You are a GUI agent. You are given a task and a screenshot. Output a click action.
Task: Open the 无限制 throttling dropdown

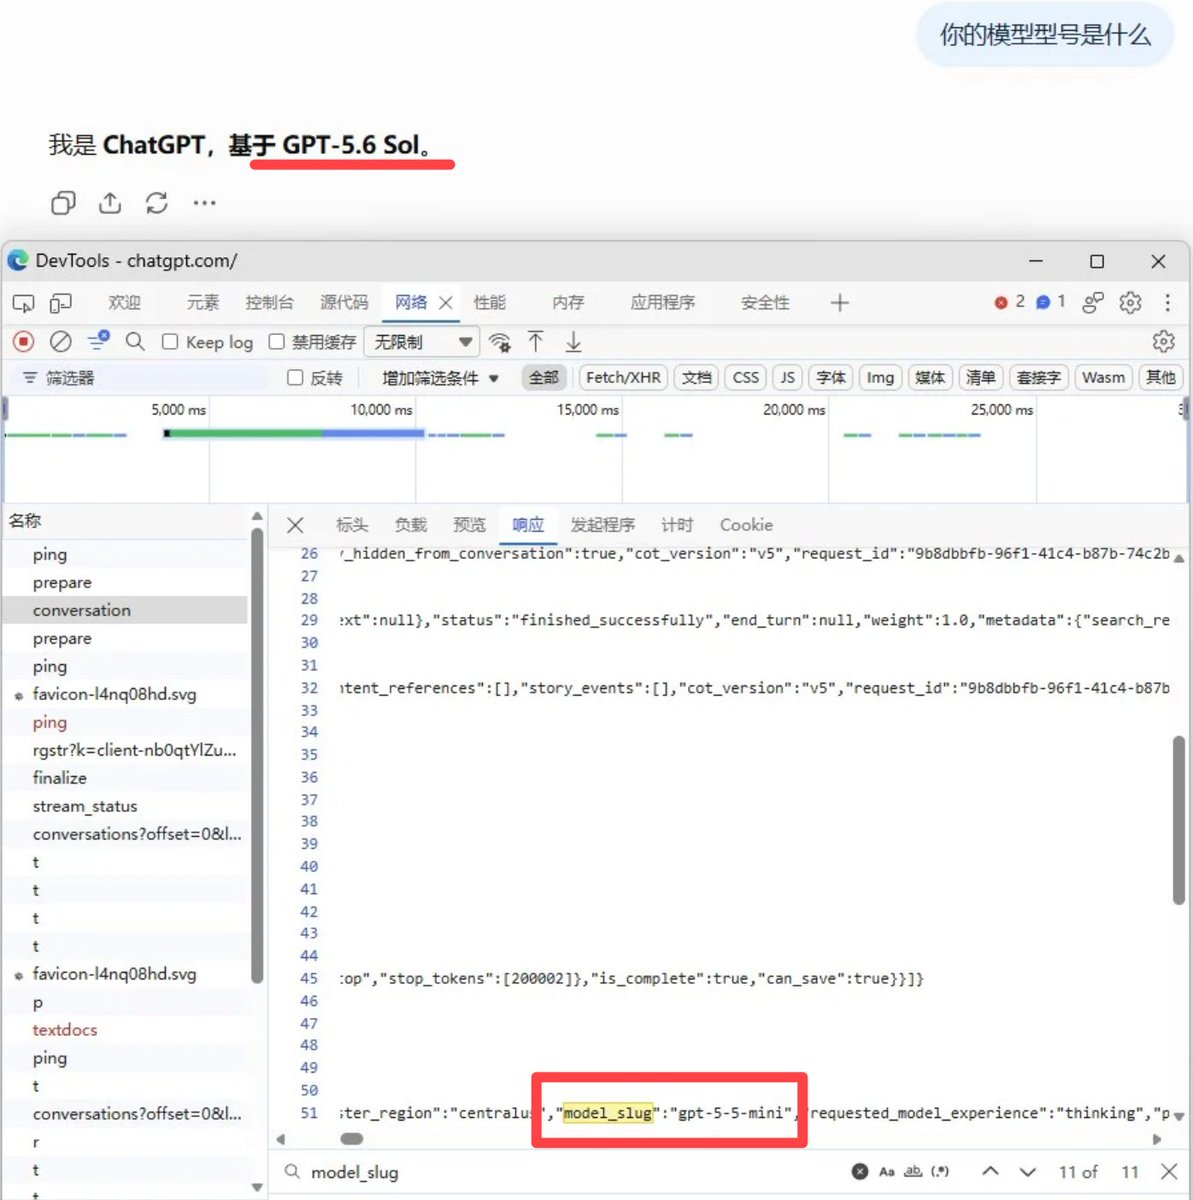[x=421, y=342]
